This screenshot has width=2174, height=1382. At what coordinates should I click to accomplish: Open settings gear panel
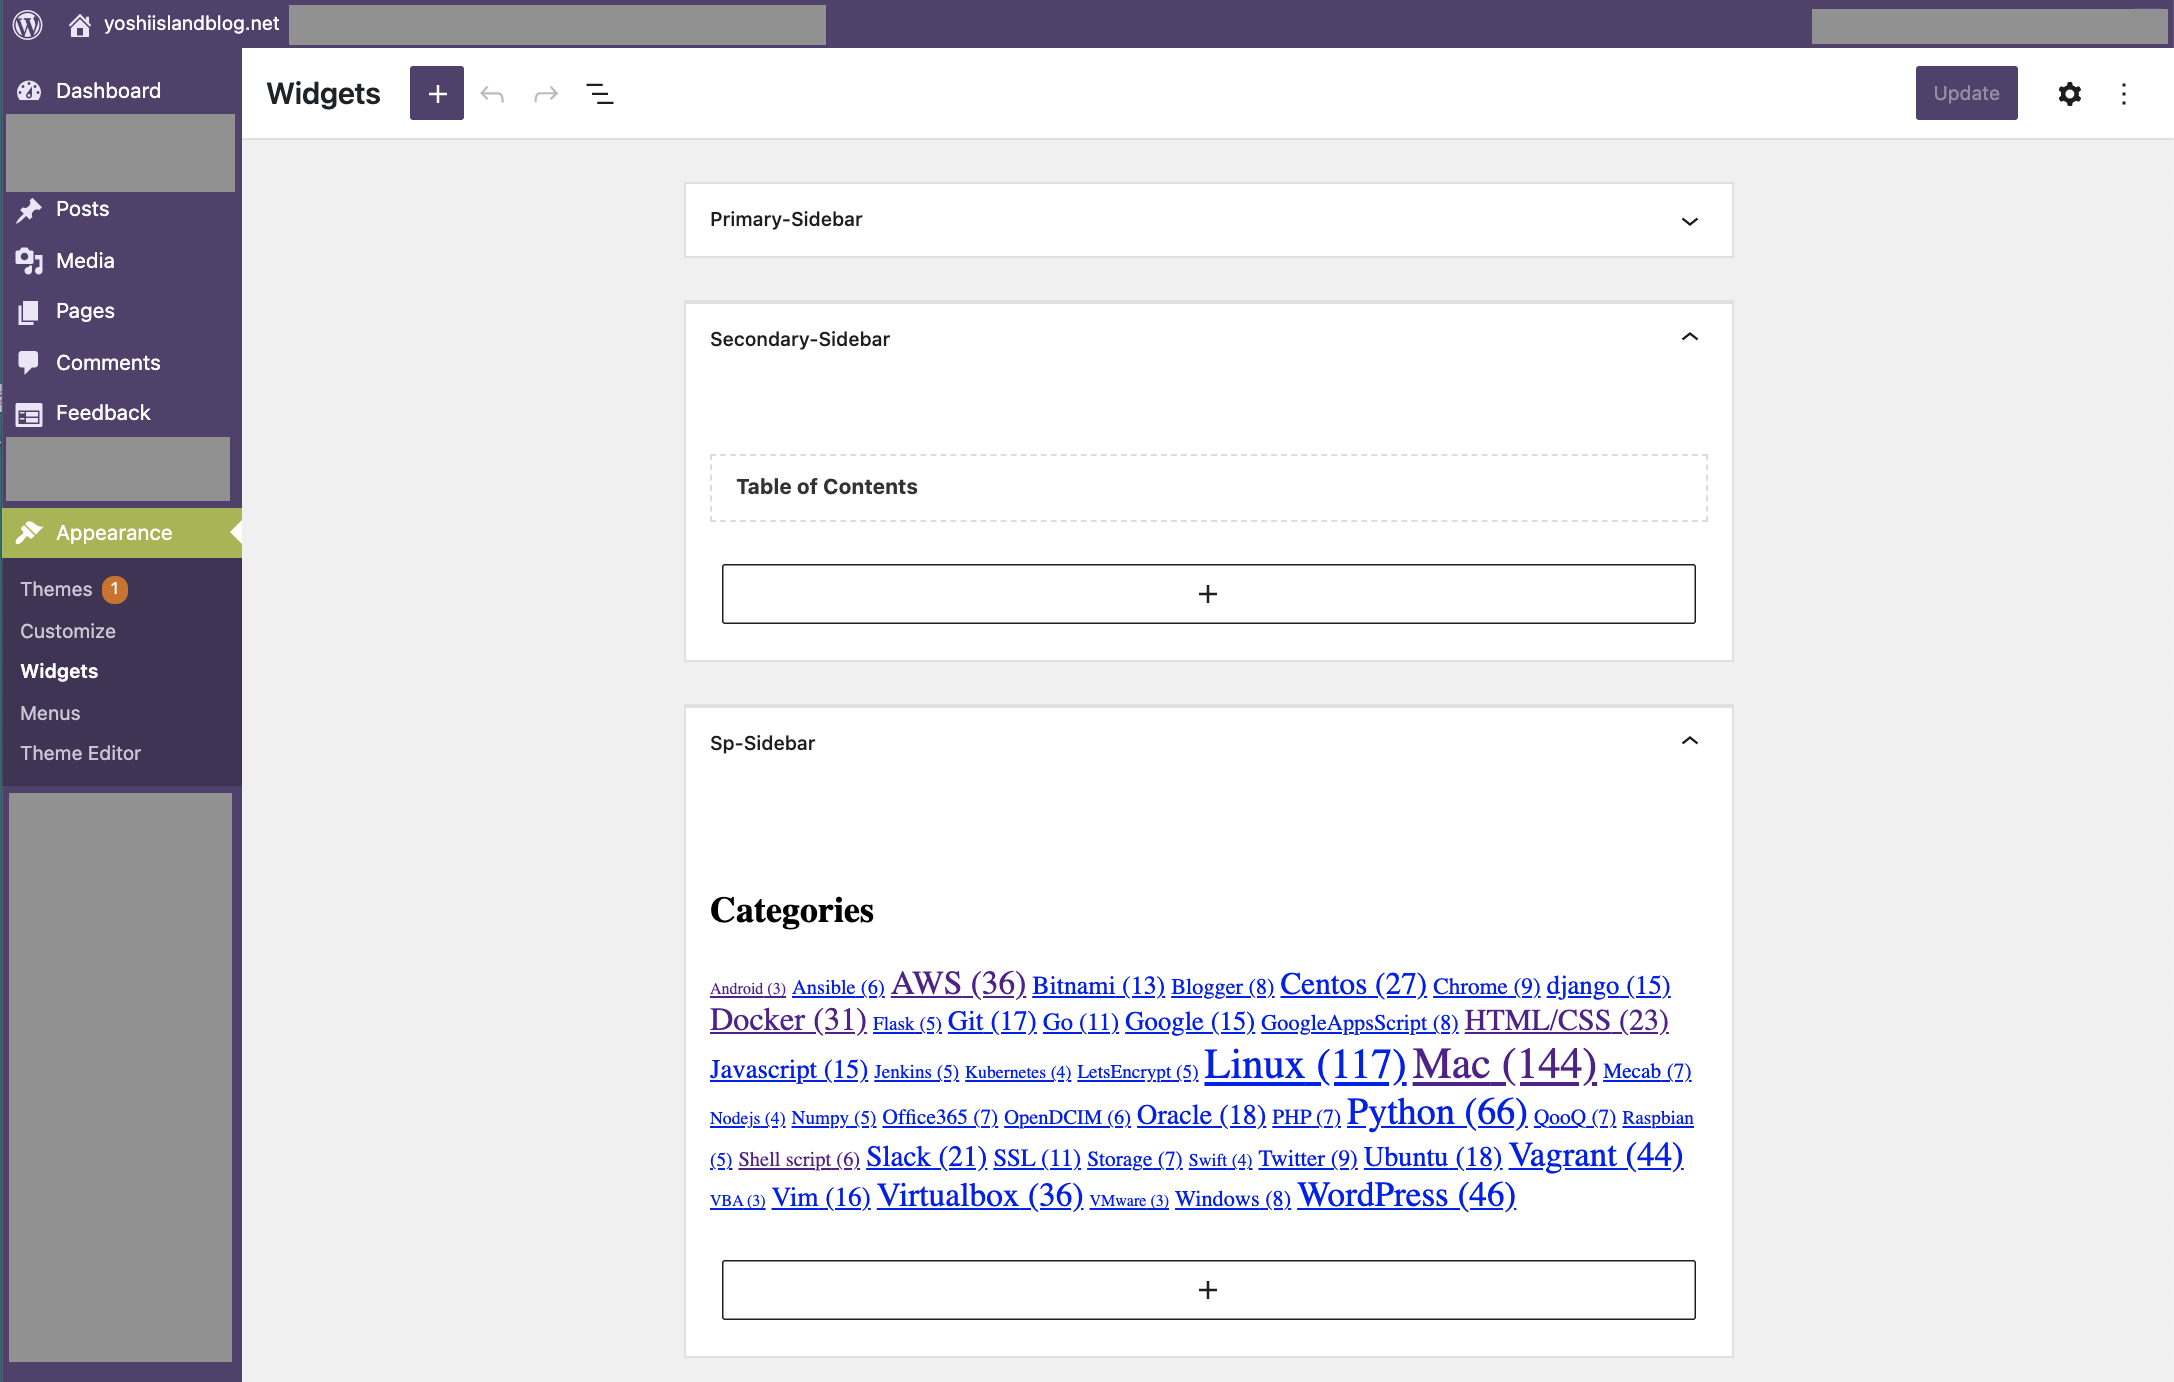click(x=2070, y=93)
